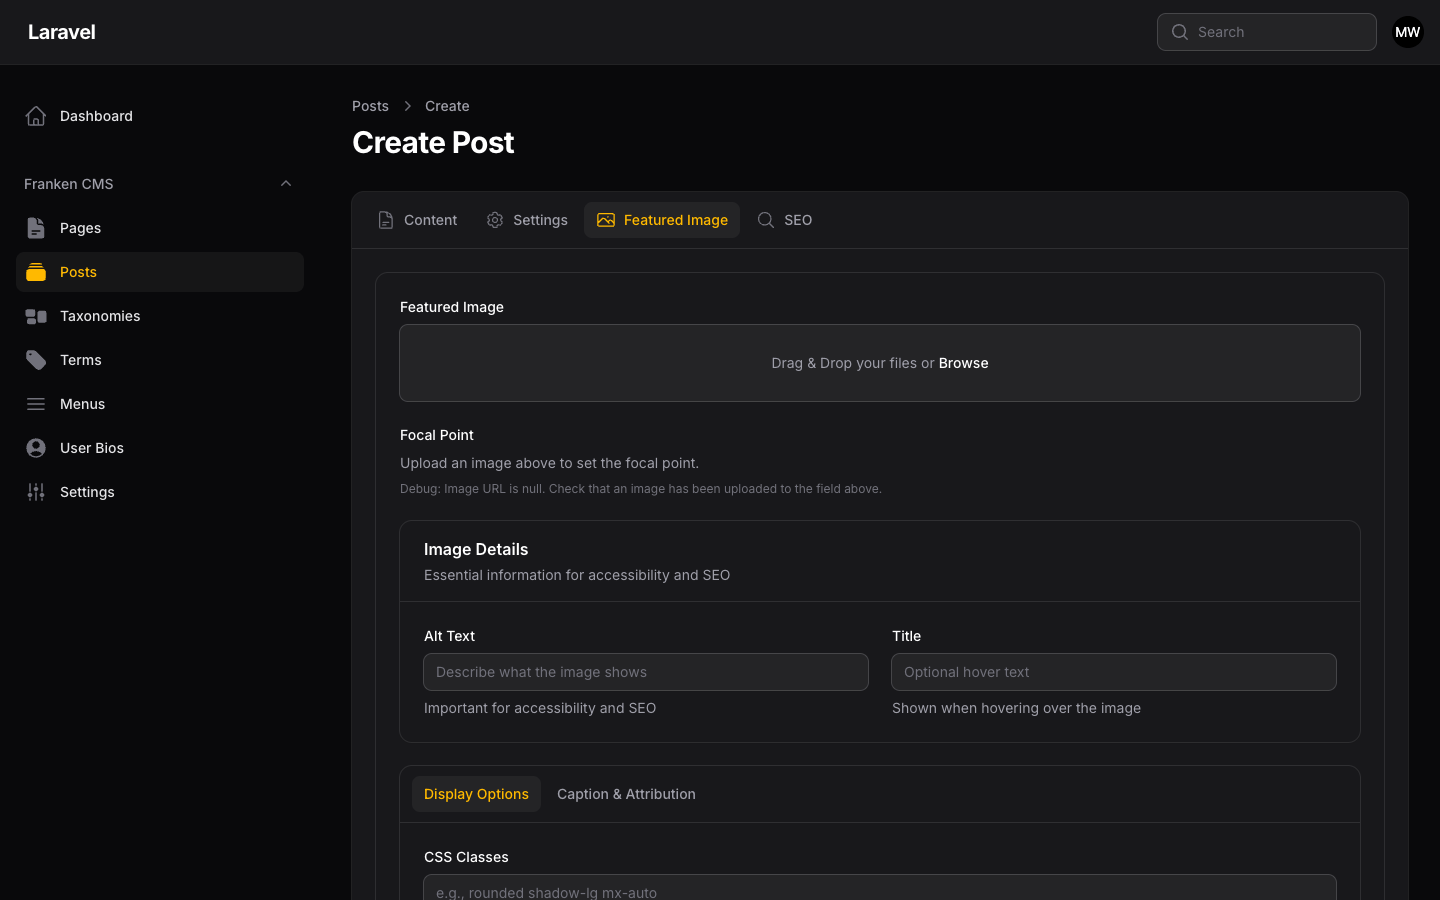Open User Bios via the person icon
1440x900 pixels.
point(36,447)
